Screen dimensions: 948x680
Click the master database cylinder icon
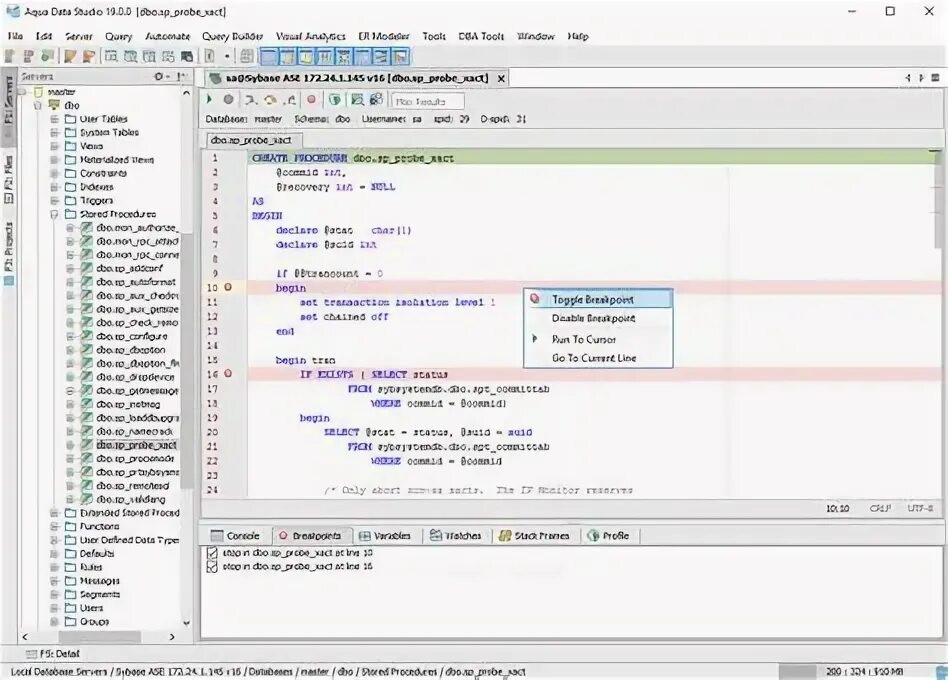38,91
